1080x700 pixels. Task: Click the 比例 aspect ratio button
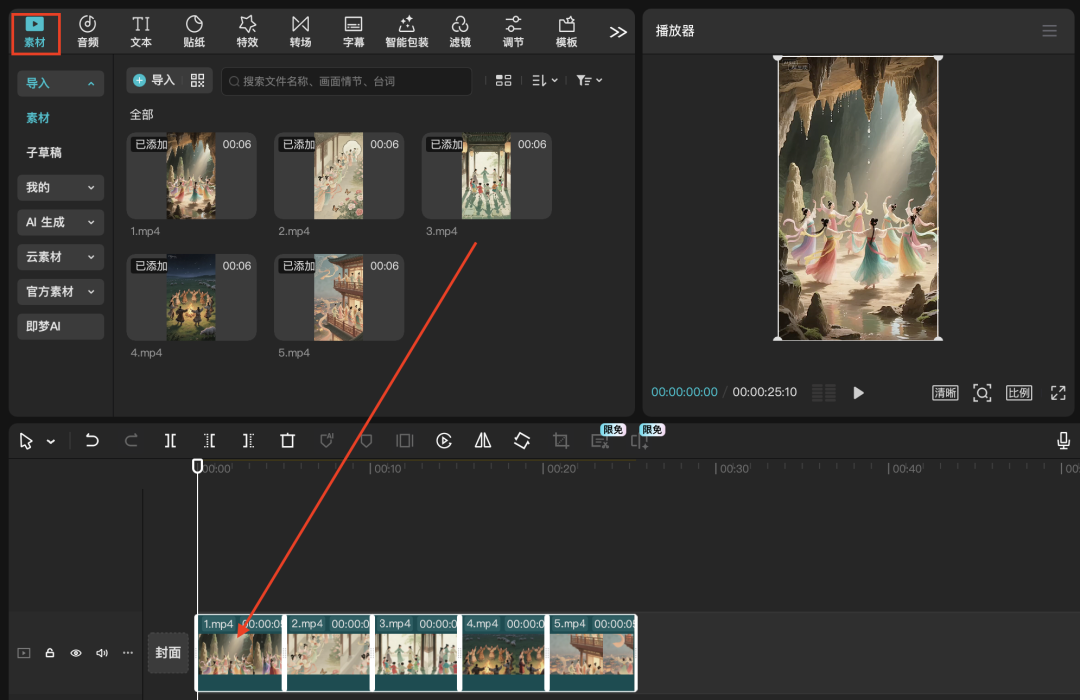click(1019, 393)
